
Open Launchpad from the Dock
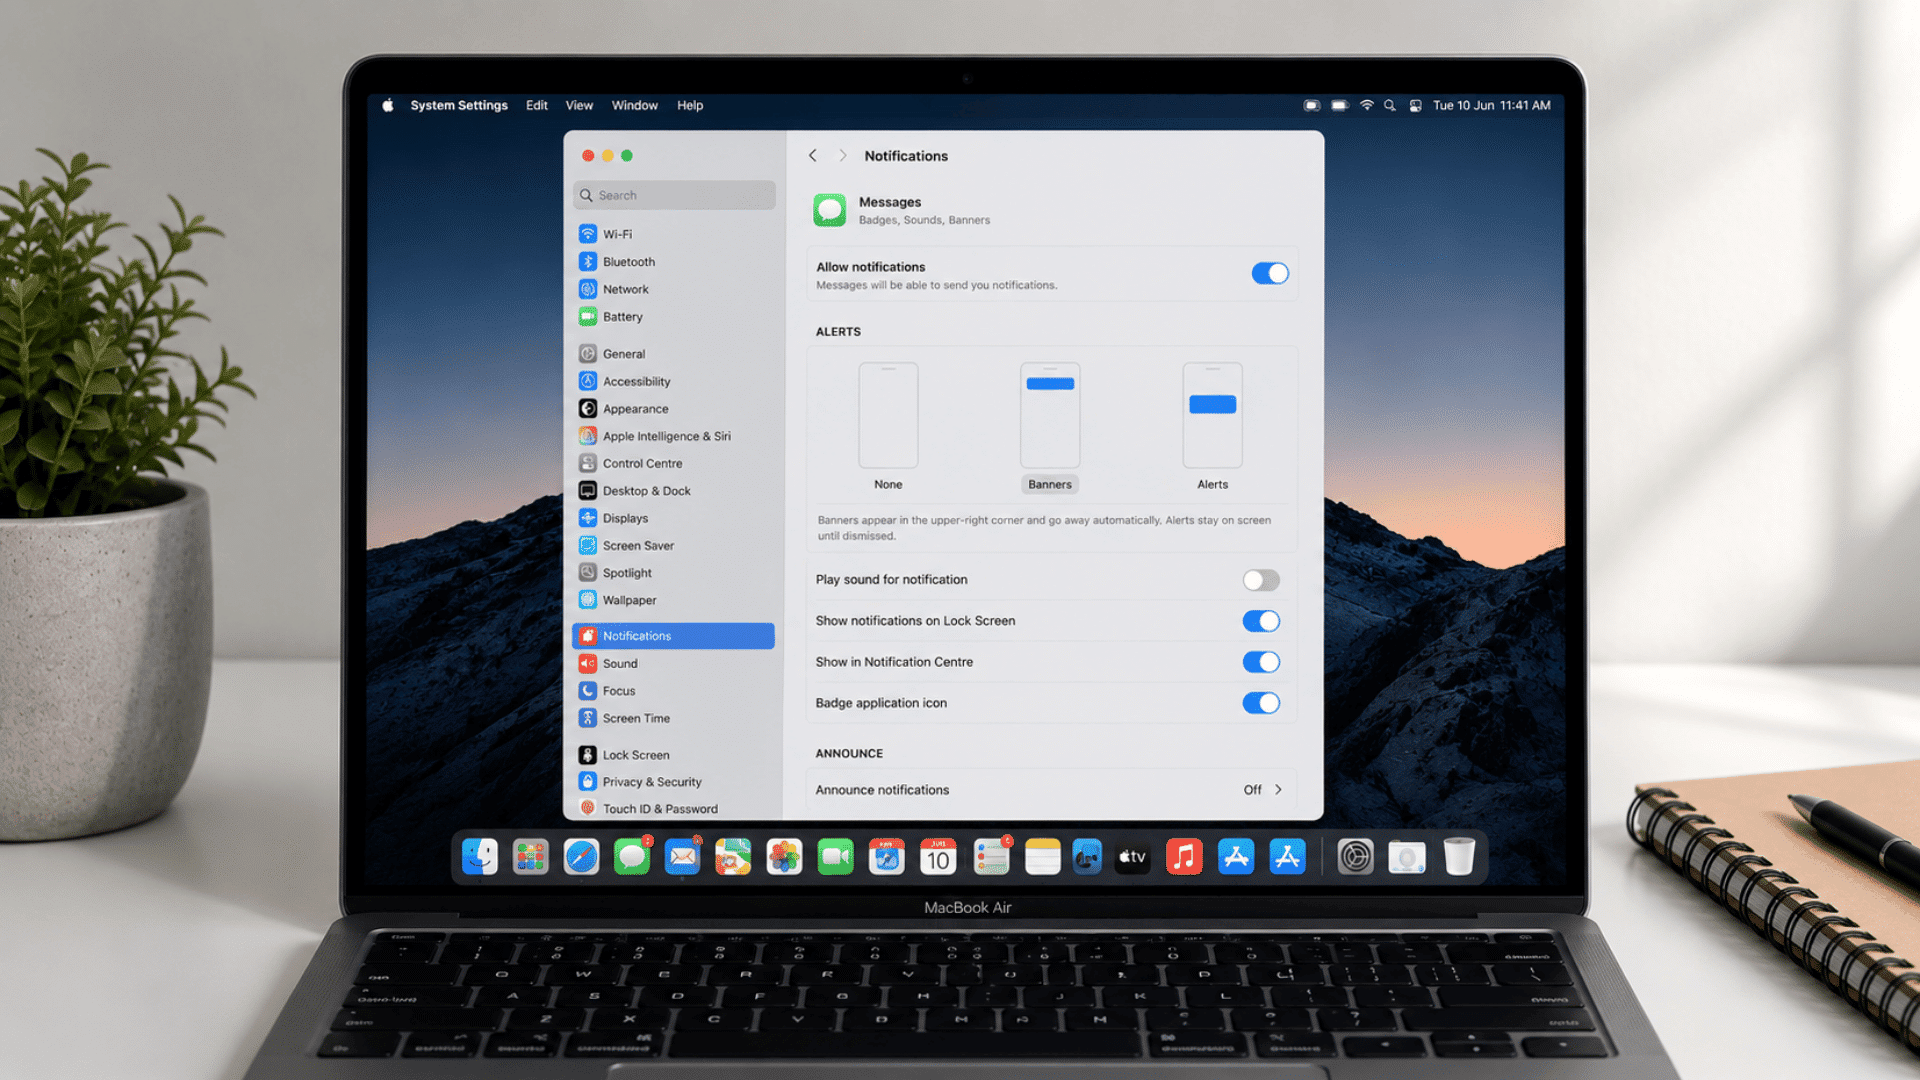[x=530, y=857]
